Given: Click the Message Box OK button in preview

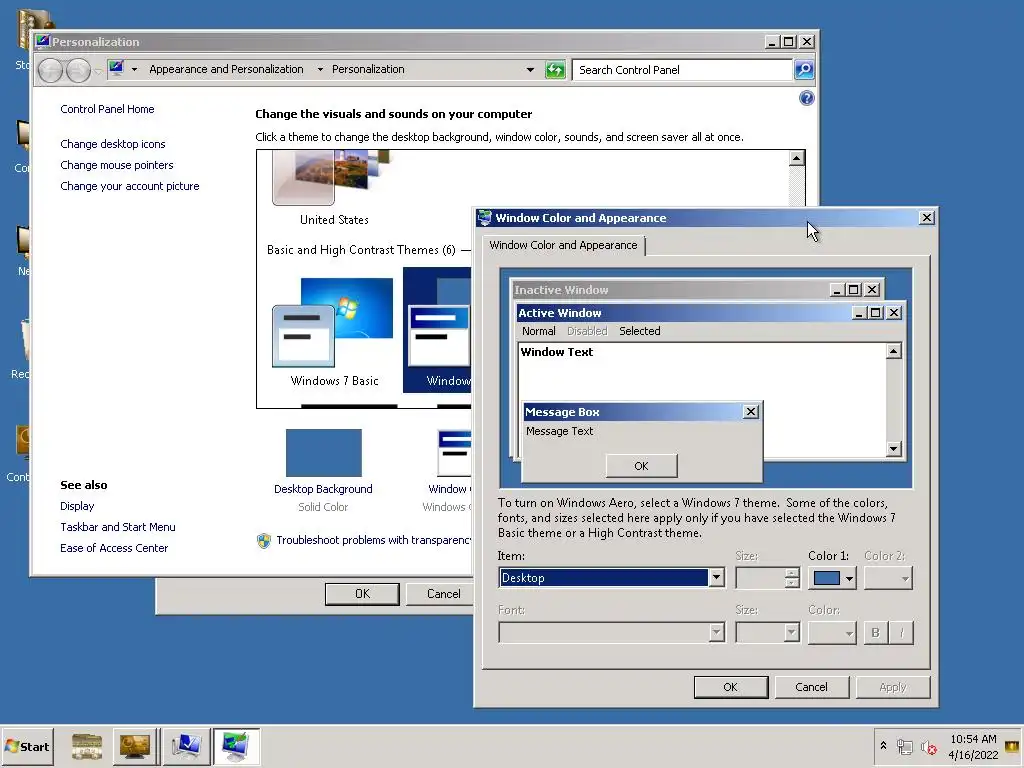Looking at the screenshot, I should pyautogui.click(x=642, y=466).
